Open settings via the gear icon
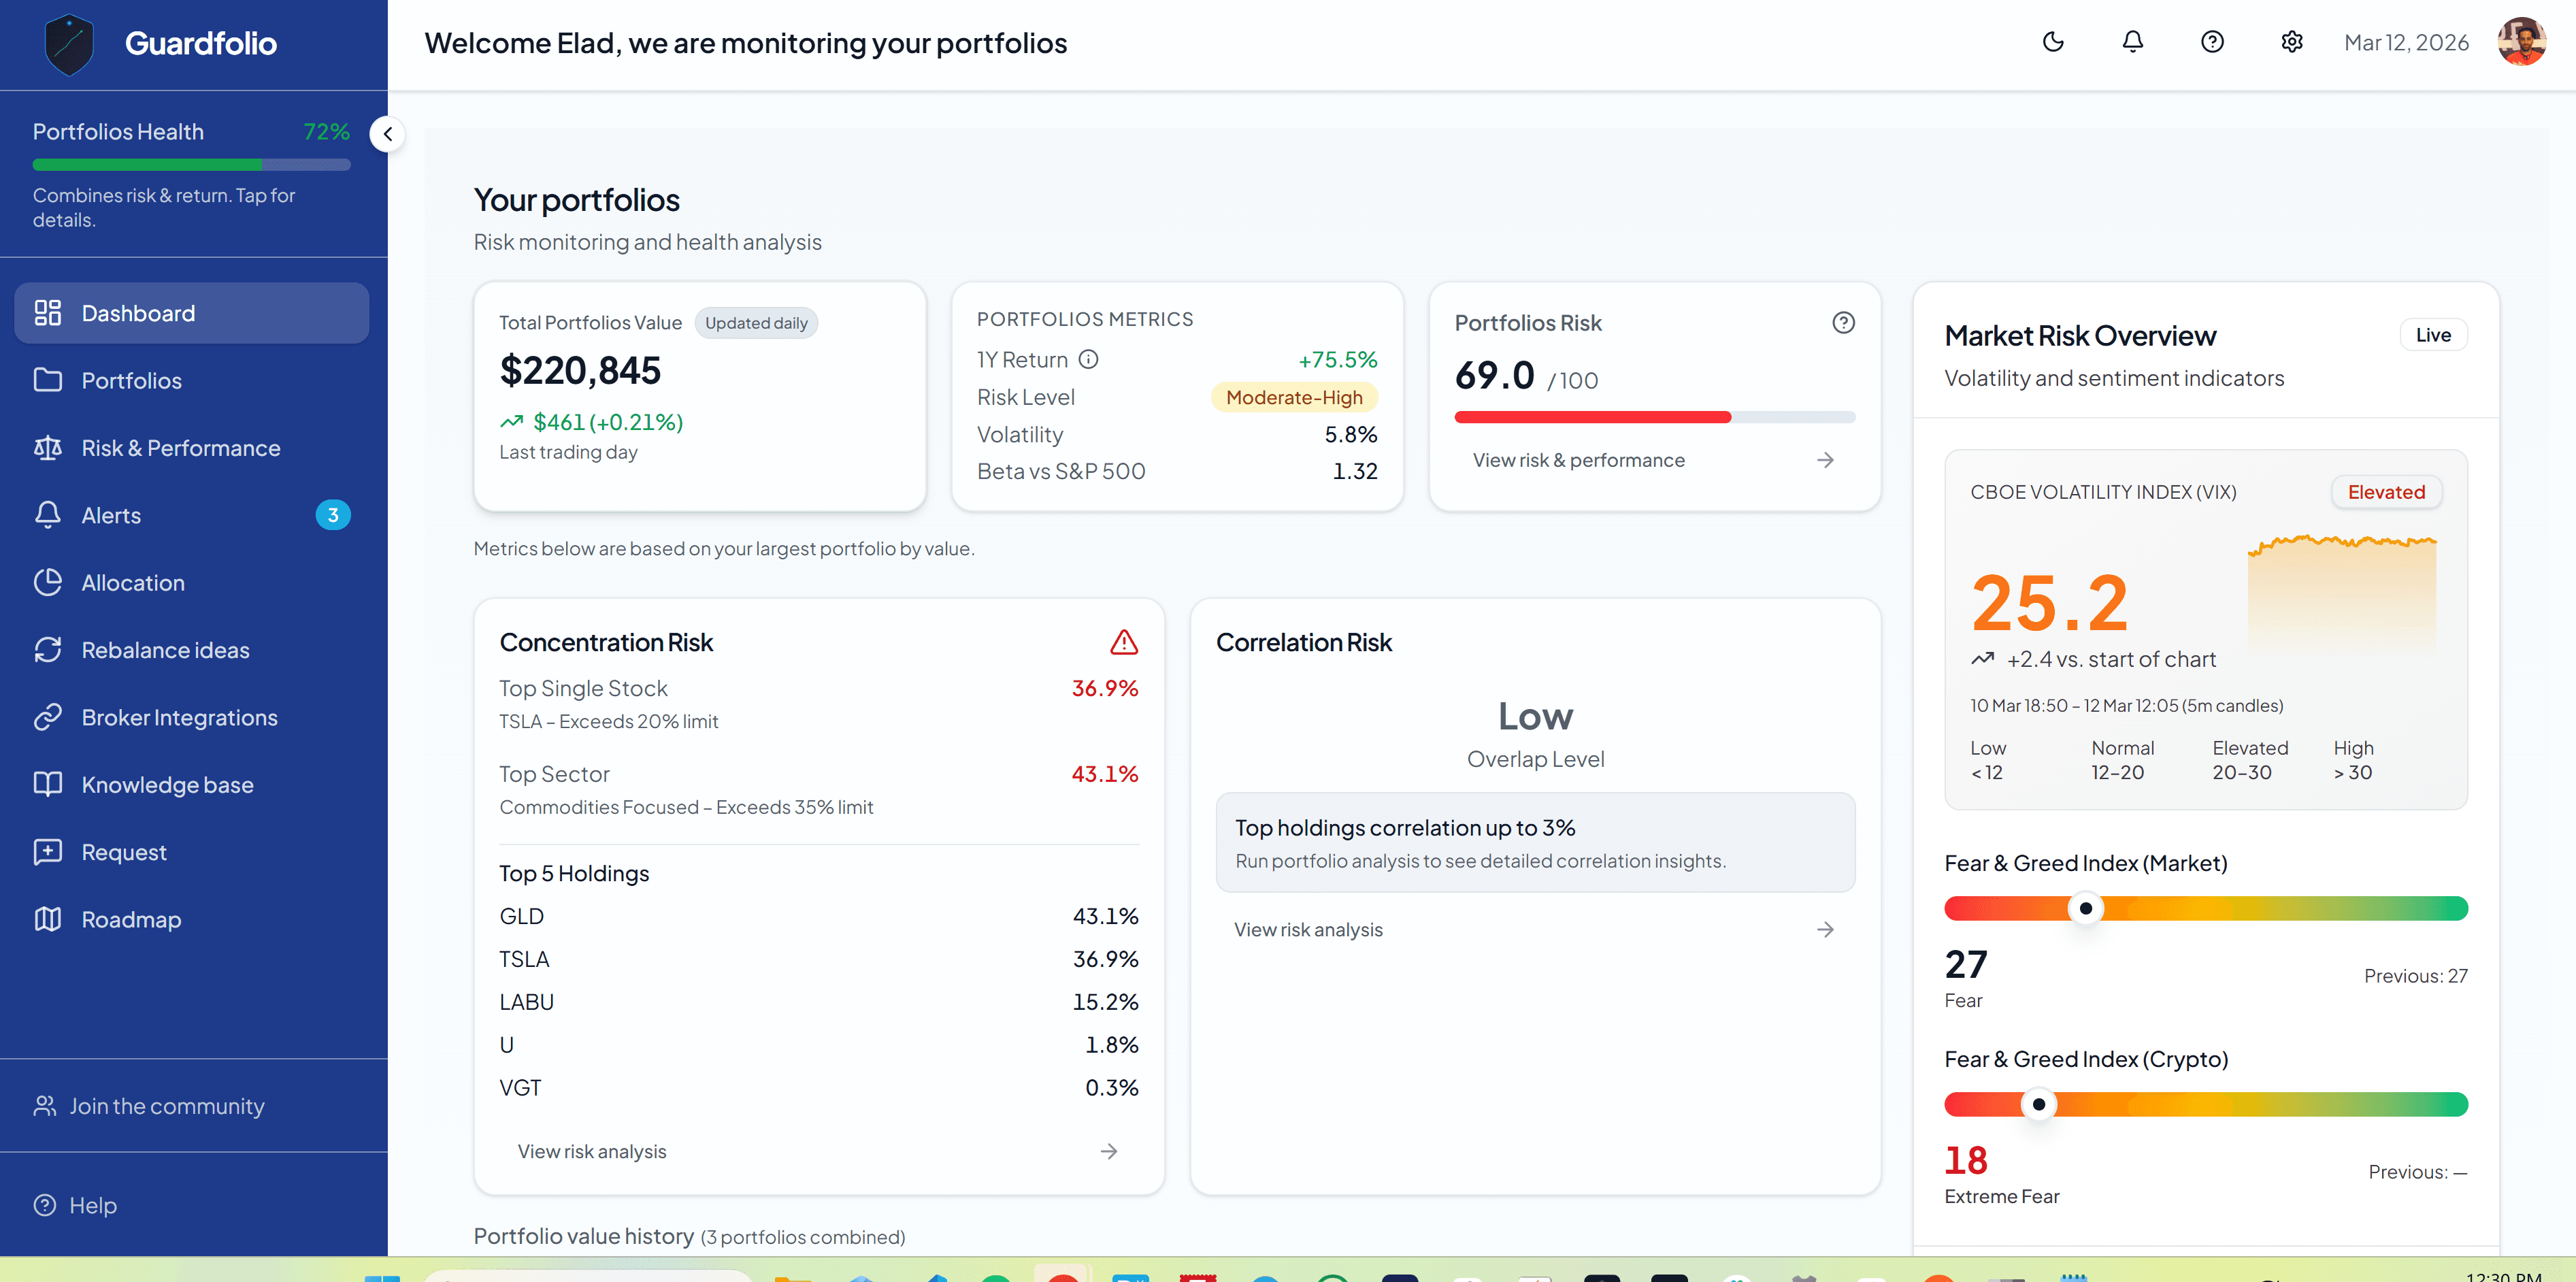2576x1282 pixels. 2292,42
